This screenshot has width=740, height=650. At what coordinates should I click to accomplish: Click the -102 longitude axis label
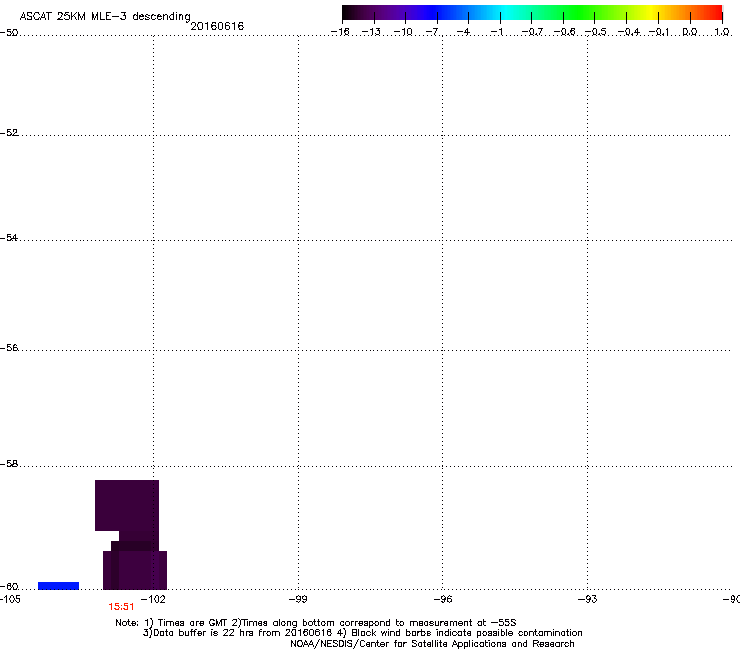(153, 599)
